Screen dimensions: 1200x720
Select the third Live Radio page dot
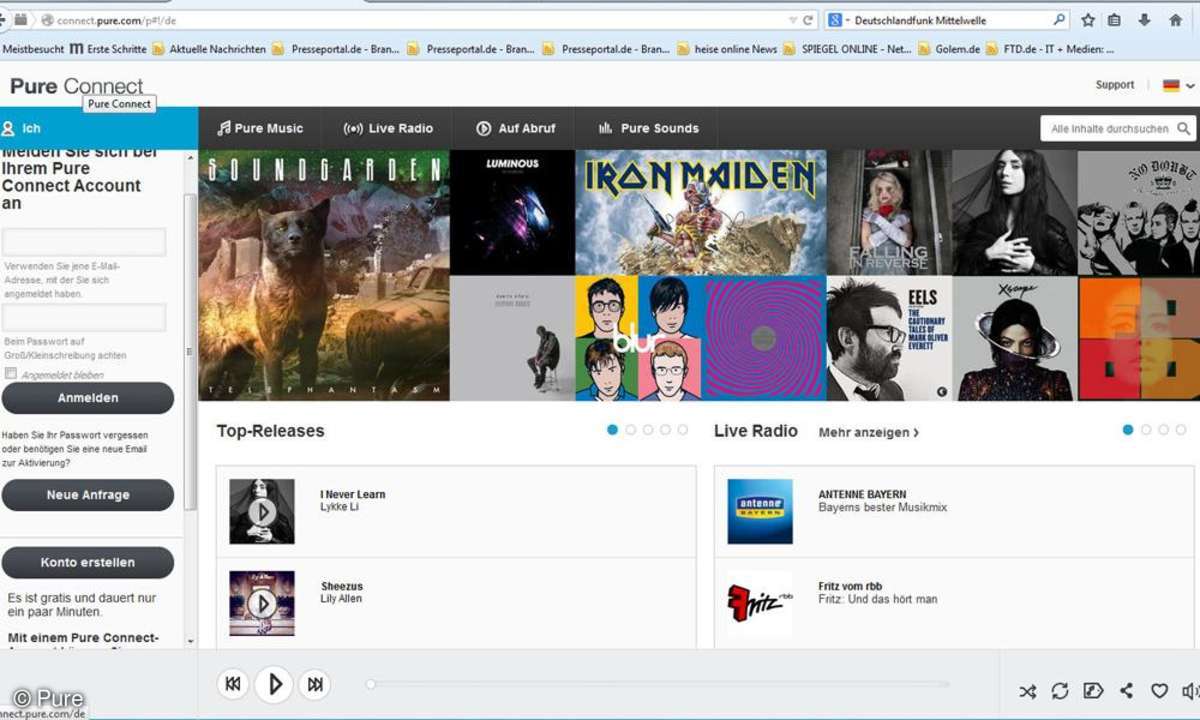(x=1164, y=430)
